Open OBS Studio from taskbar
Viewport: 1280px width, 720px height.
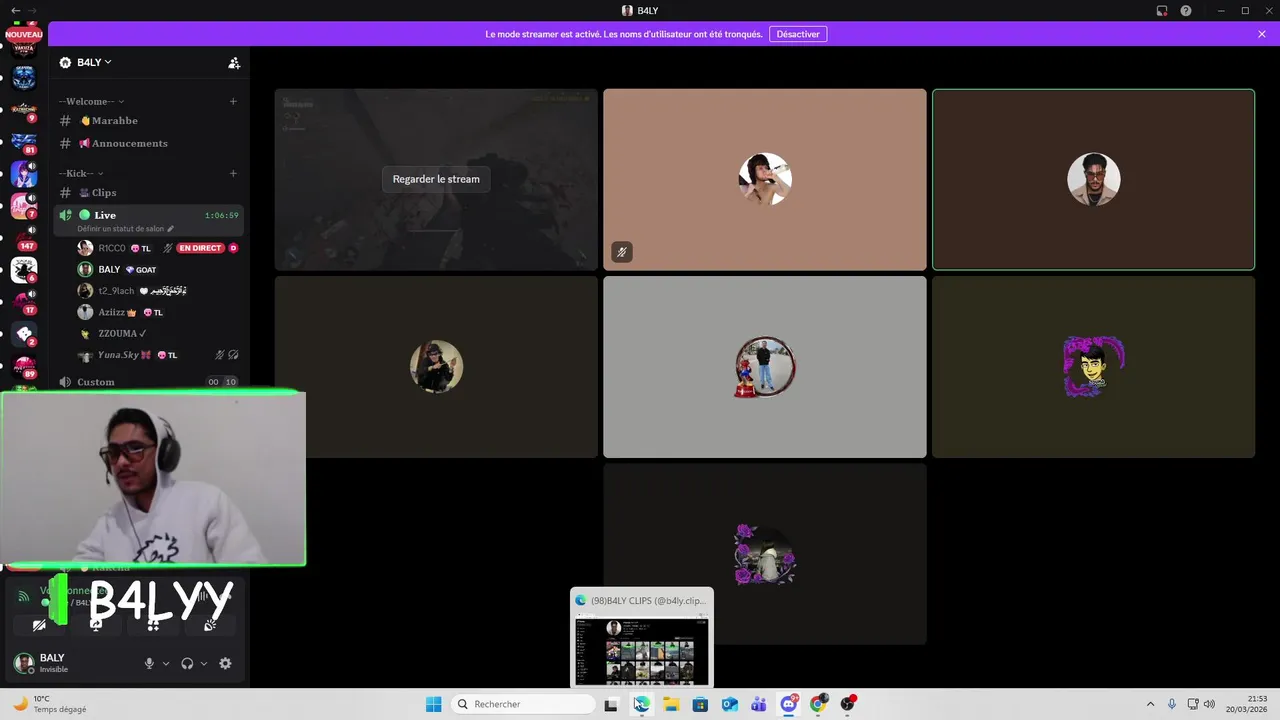click(x=848, y=704)
